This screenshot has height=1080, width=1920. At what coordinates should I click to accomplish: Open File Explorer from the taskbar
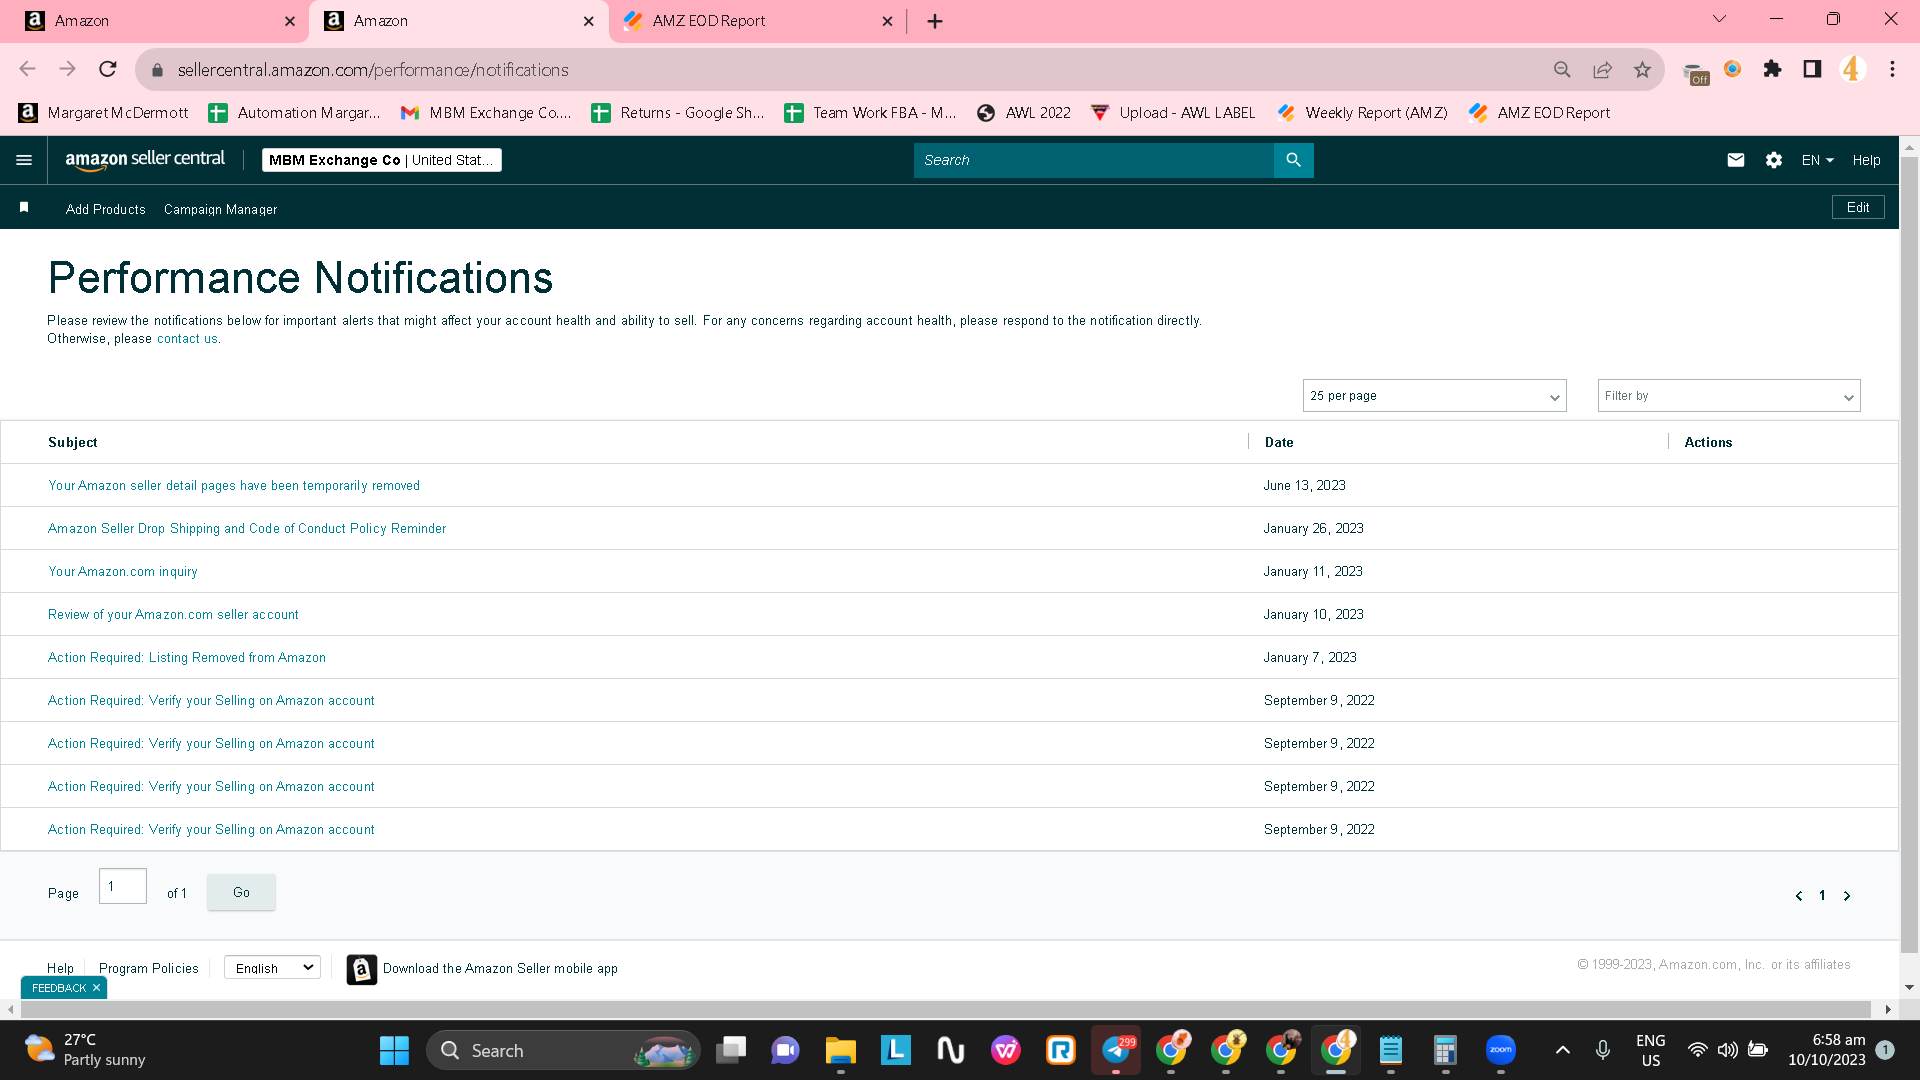tap(840, 1050)
